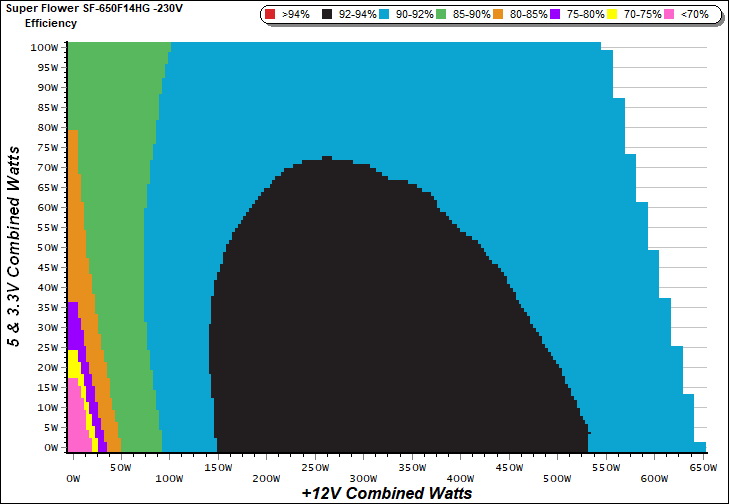Click the 300W tick label on horizontal axis
The image size is (729, 504).
click(x=362, y=478)
